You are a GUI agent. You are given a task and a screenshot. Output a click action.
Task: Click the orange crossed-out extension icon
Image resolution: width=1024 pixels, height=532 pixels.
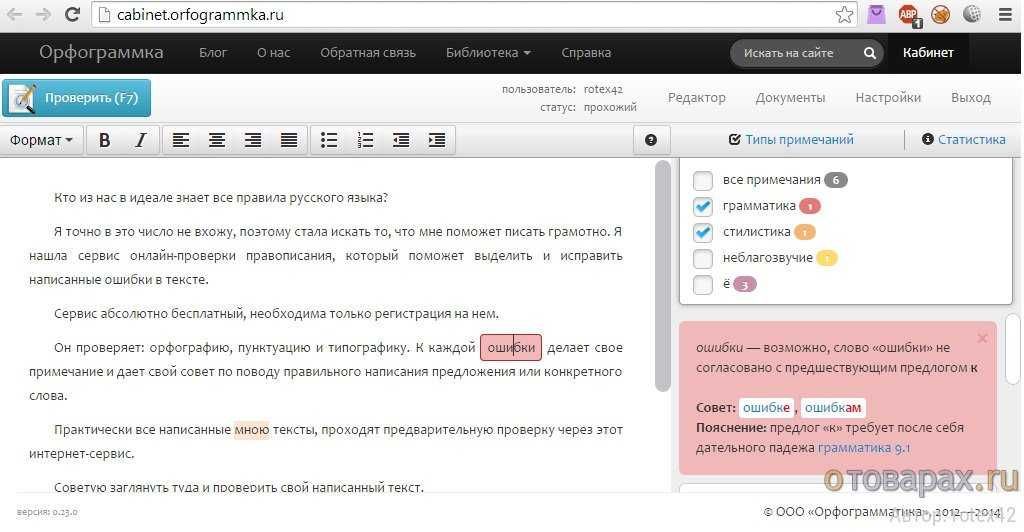click(940, 14)
